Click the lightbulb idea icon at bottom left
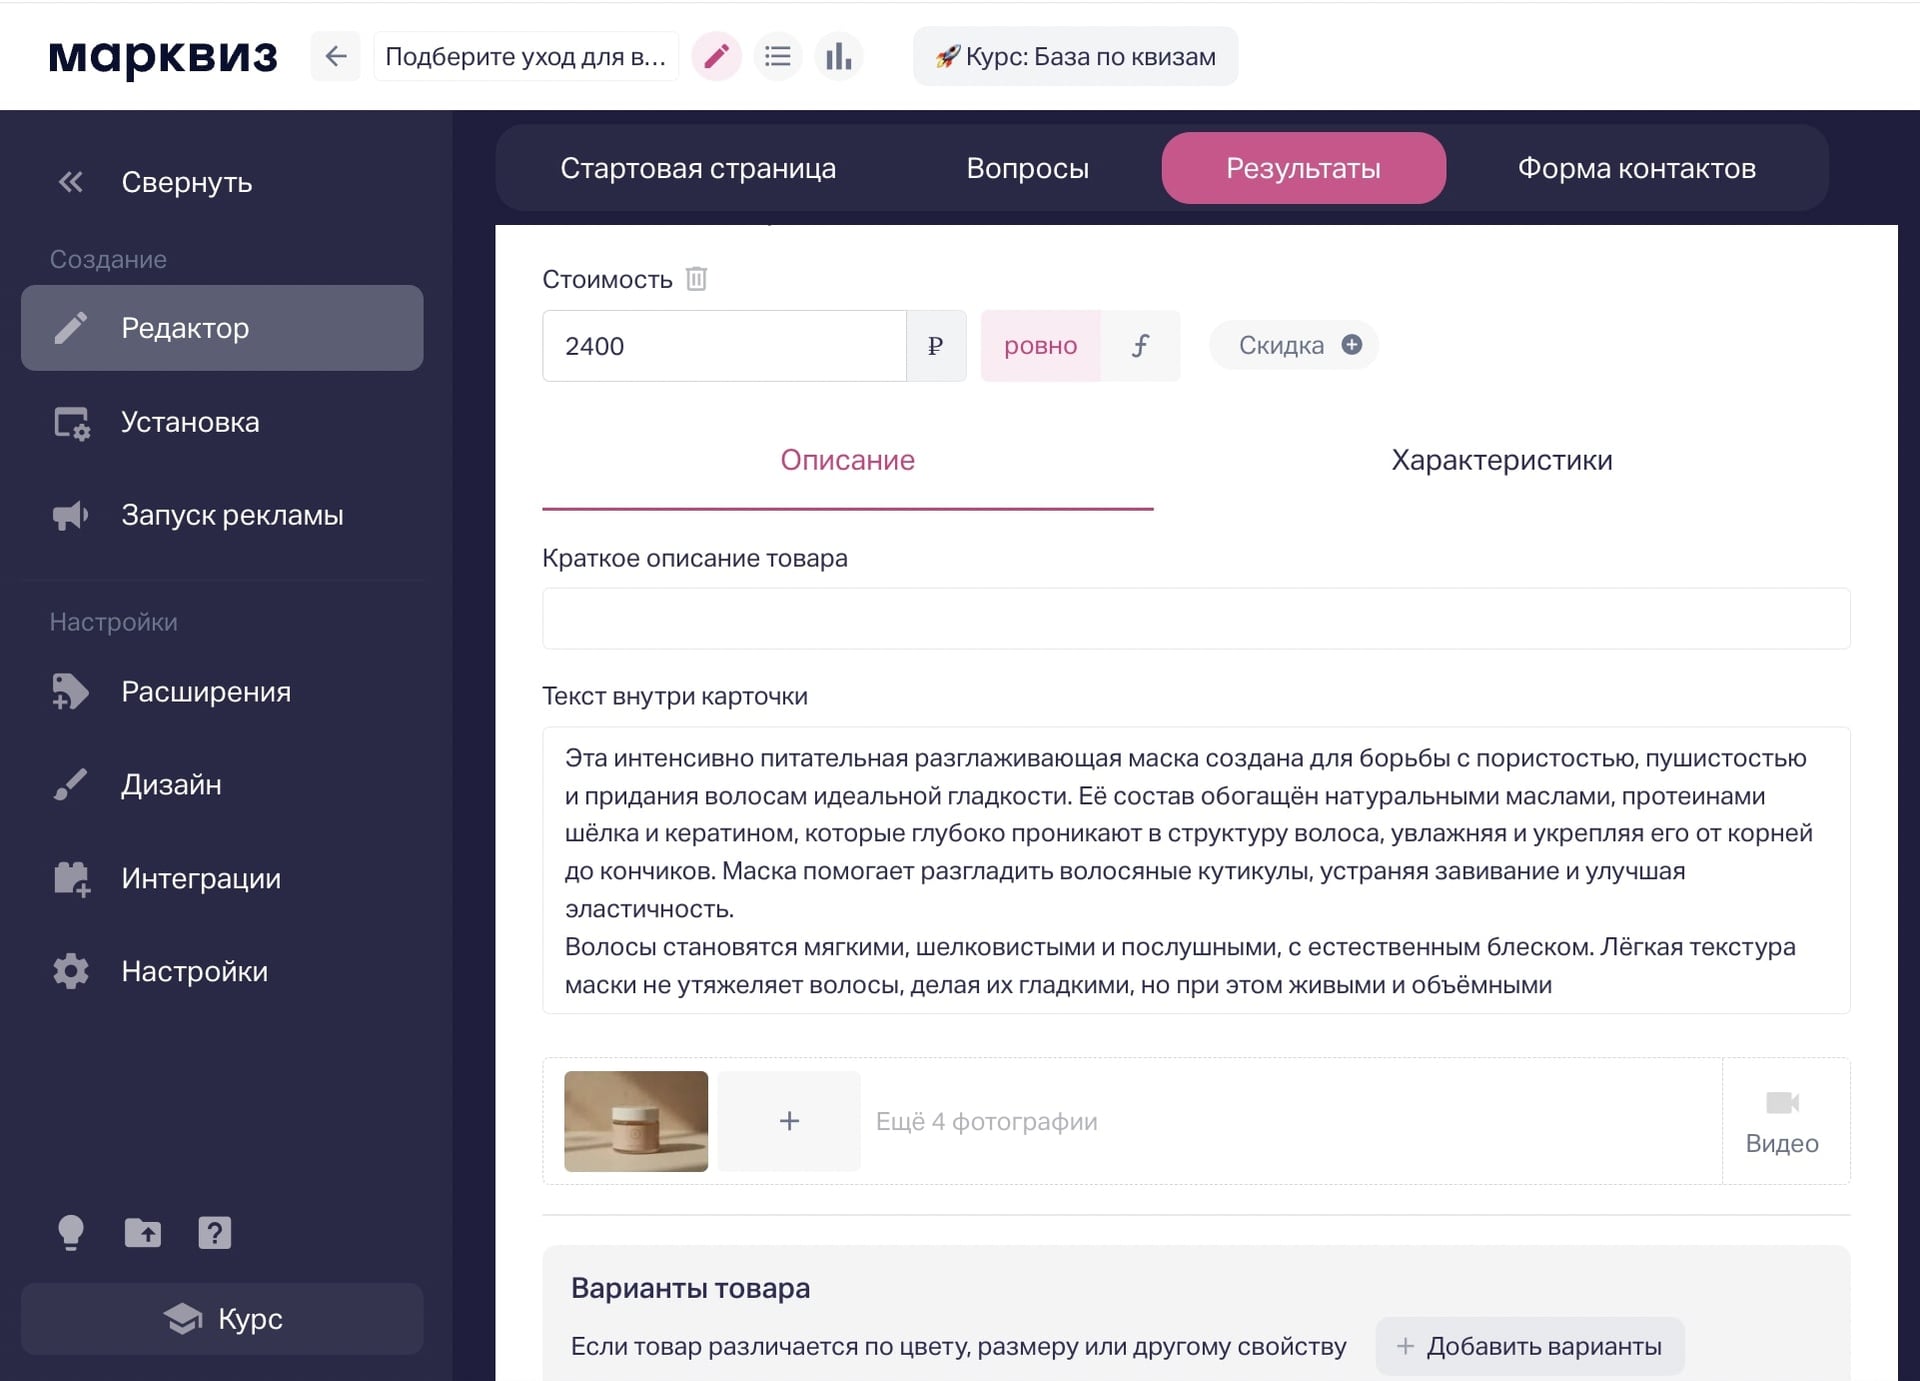This screenshot has height=1381, width=1920. click(71, 1232)
